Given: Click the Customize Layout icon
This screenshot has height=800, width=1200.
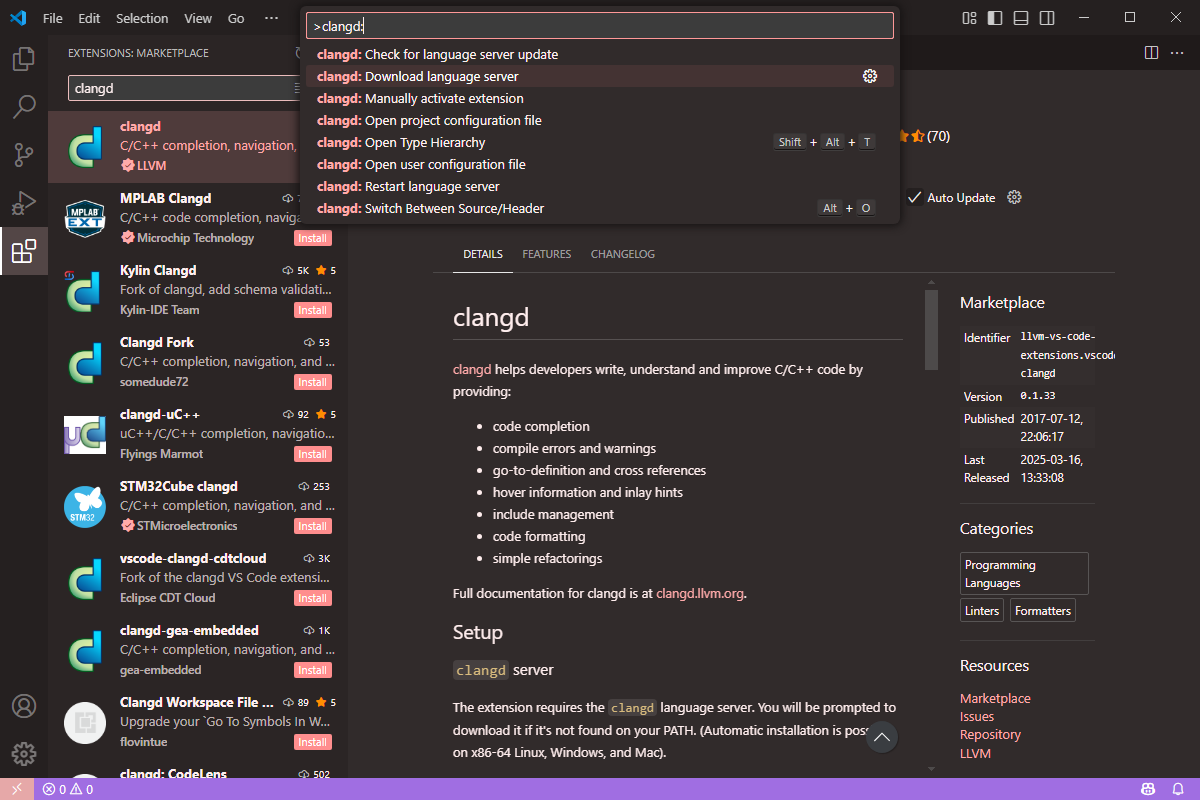Looking at the screenshot, I should click(969, 18).
